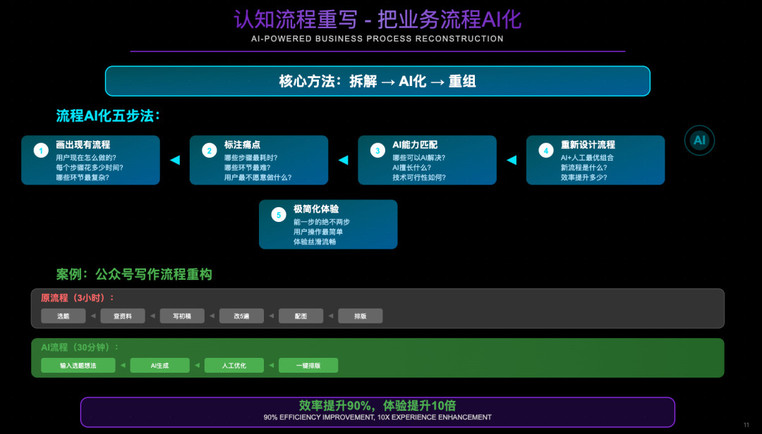
Task: Click the number 3 circle badge
Action: 378,150
